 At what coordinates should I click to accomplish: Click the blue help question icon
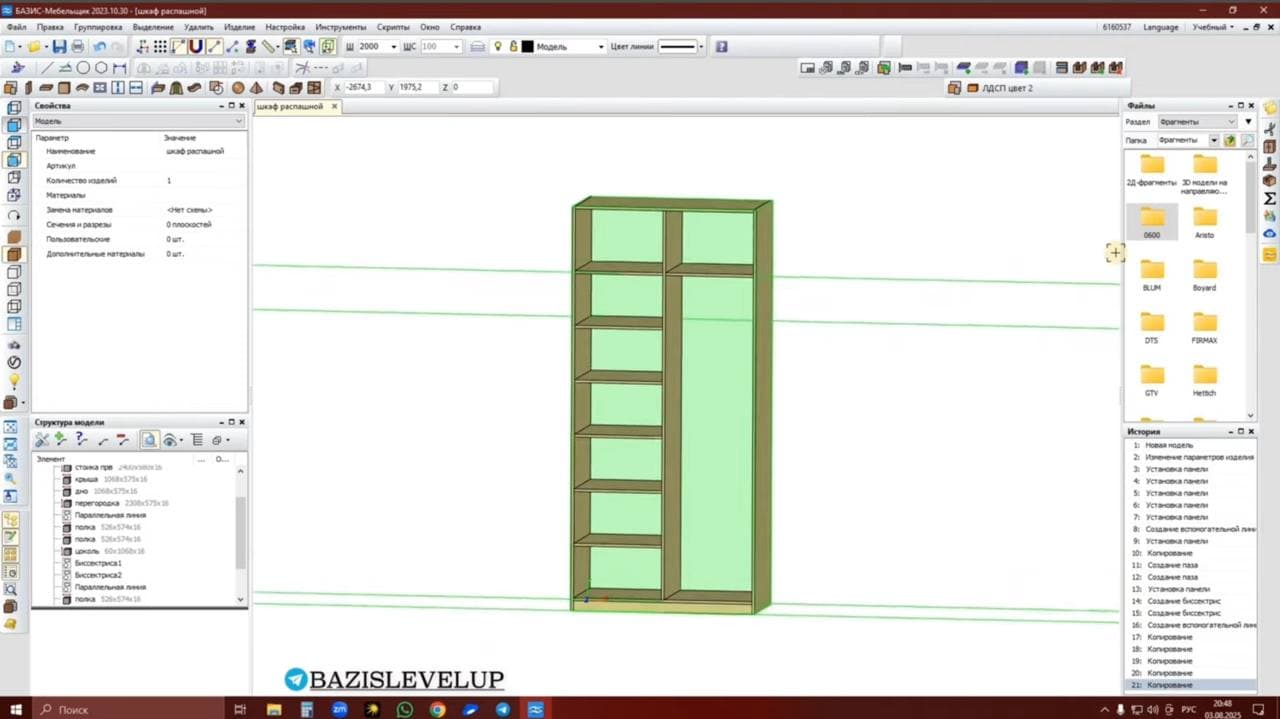[722, 46]
